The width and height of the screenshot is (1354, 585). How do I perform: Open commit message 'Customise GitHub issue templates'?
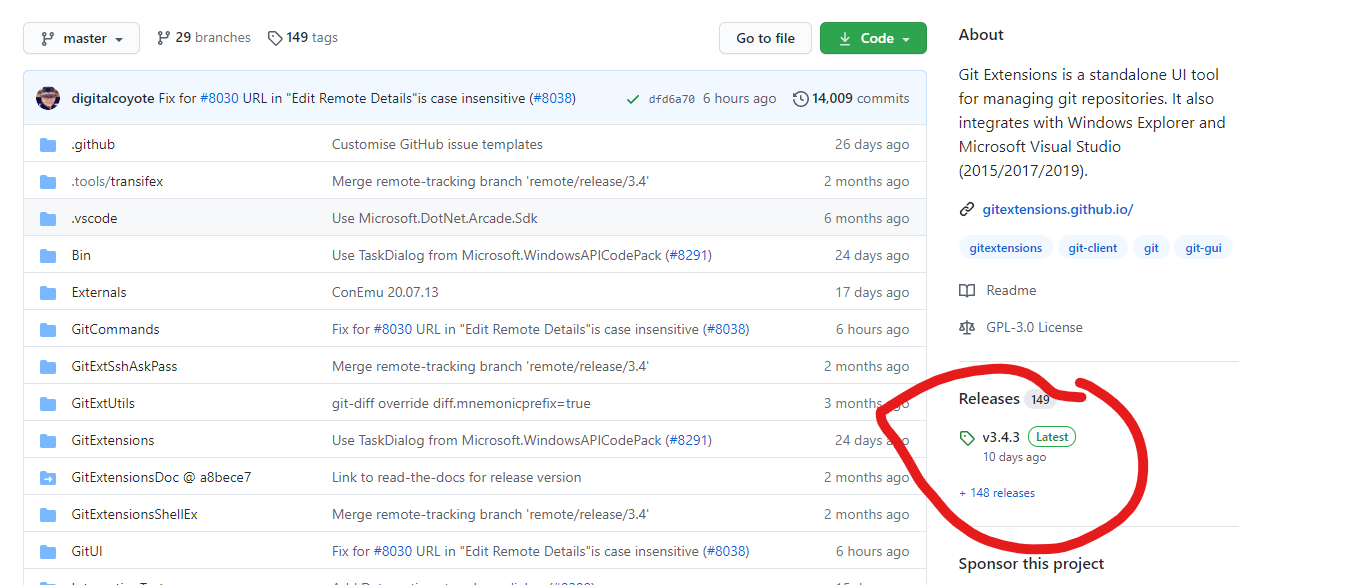[437, 144]
